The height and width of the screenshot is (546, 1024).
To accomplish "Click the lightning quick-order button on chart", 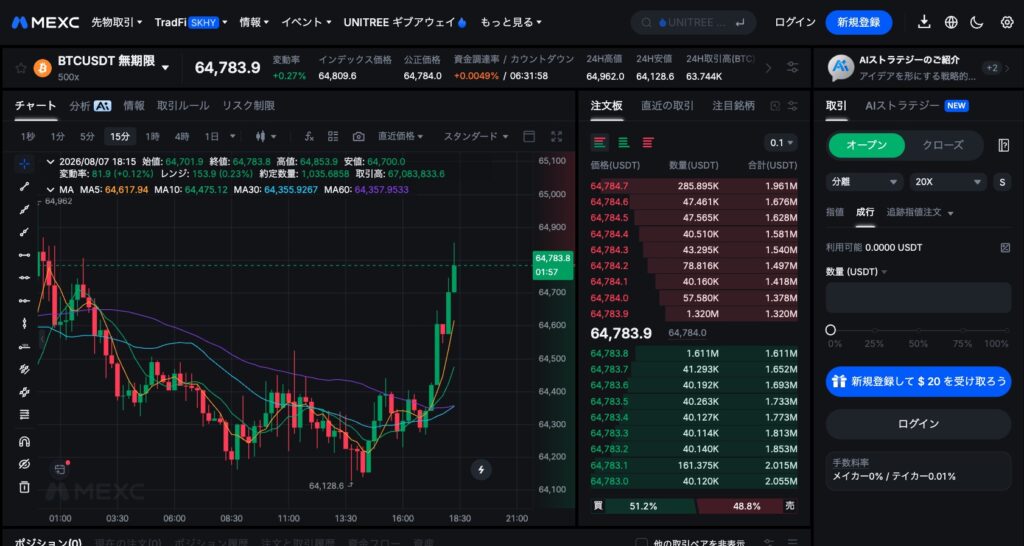I will 481,470.
